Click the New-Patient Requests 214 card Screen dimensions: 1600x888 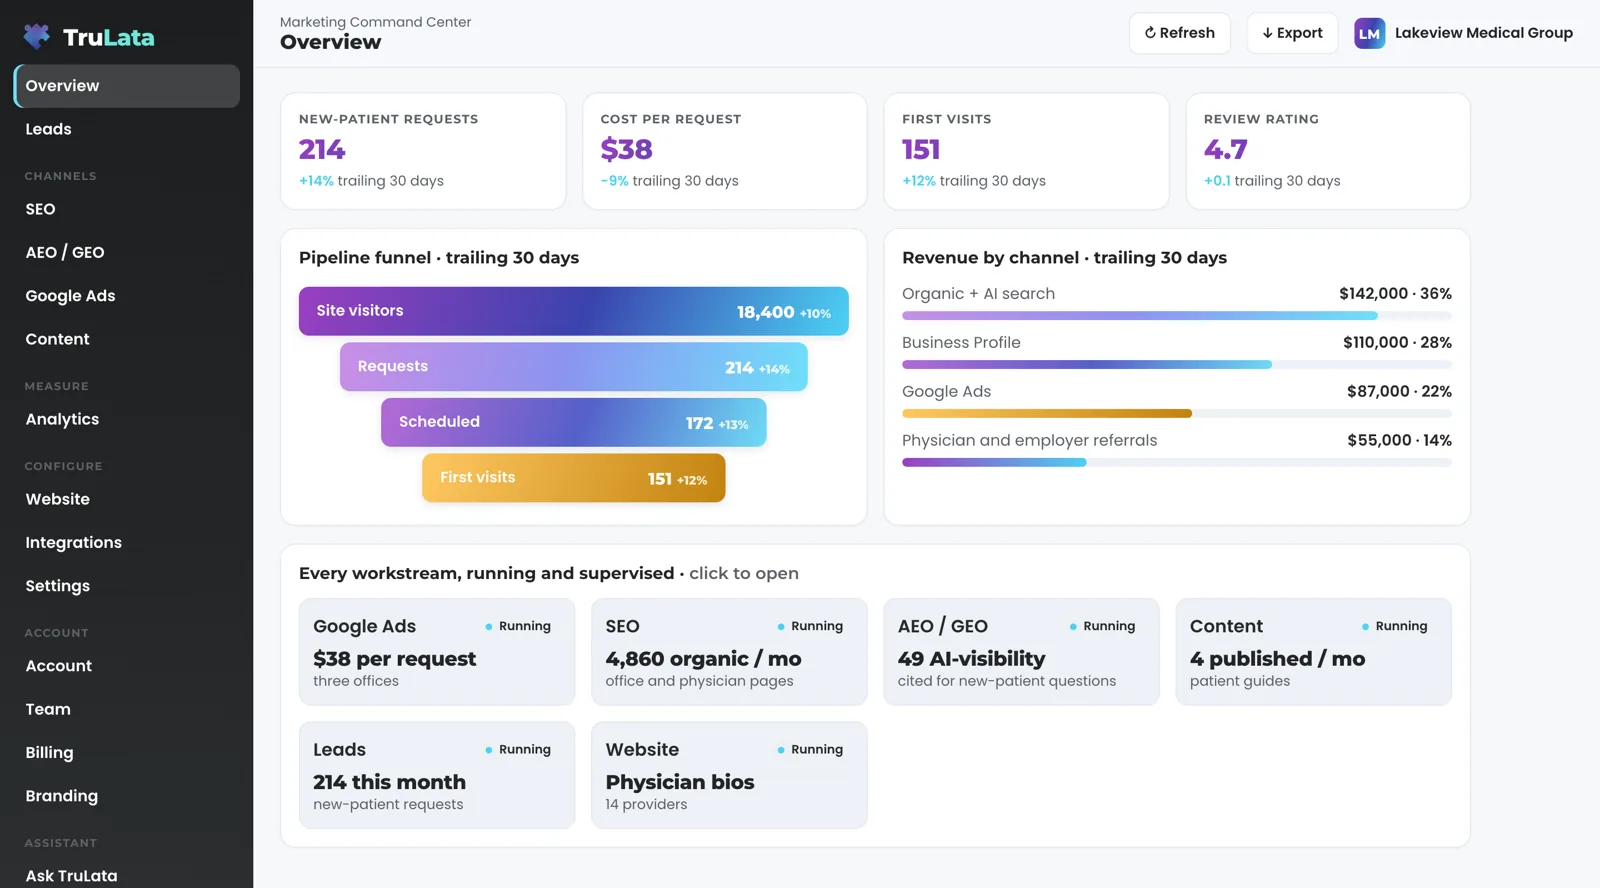coord(423,151)
